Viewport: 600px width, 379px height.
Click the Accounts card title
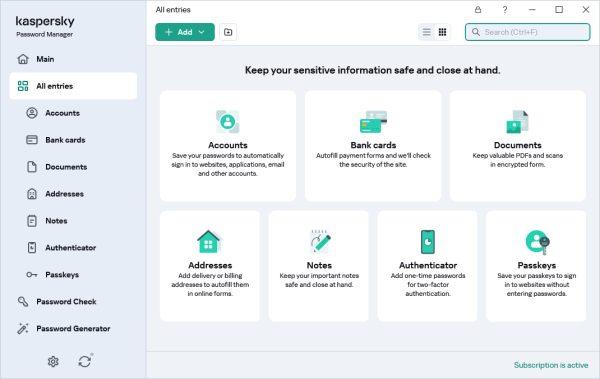(228, 145)
